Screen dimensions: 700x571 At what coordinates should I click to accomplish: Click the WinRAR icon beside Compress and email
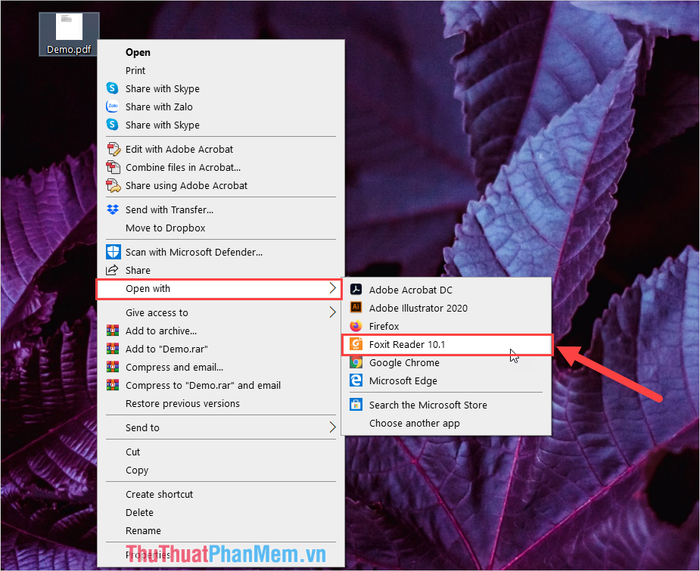pos(112,367)
